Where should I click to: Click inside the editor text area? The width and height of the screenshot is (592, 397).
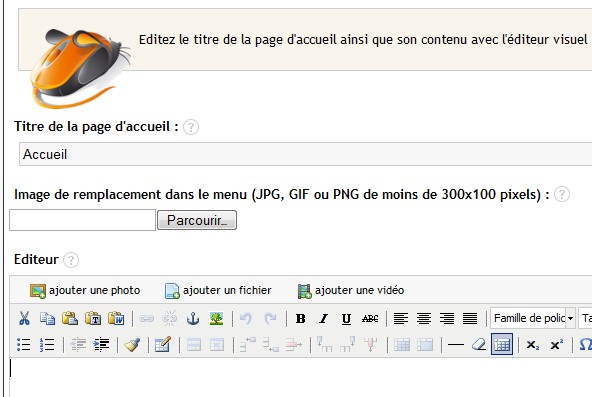coord(301,377)
